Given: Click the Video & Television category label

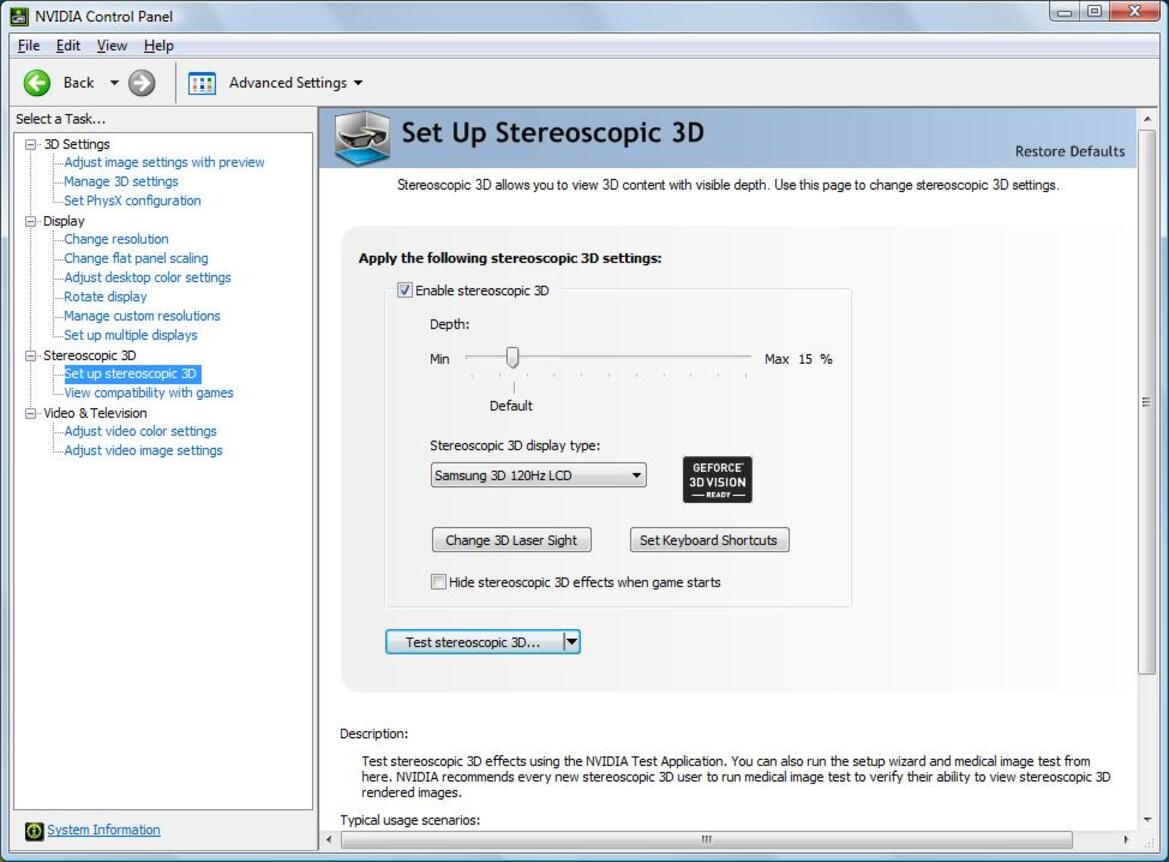Looking at the screenshot, I should pyautogui.click(x=95, y=413).
